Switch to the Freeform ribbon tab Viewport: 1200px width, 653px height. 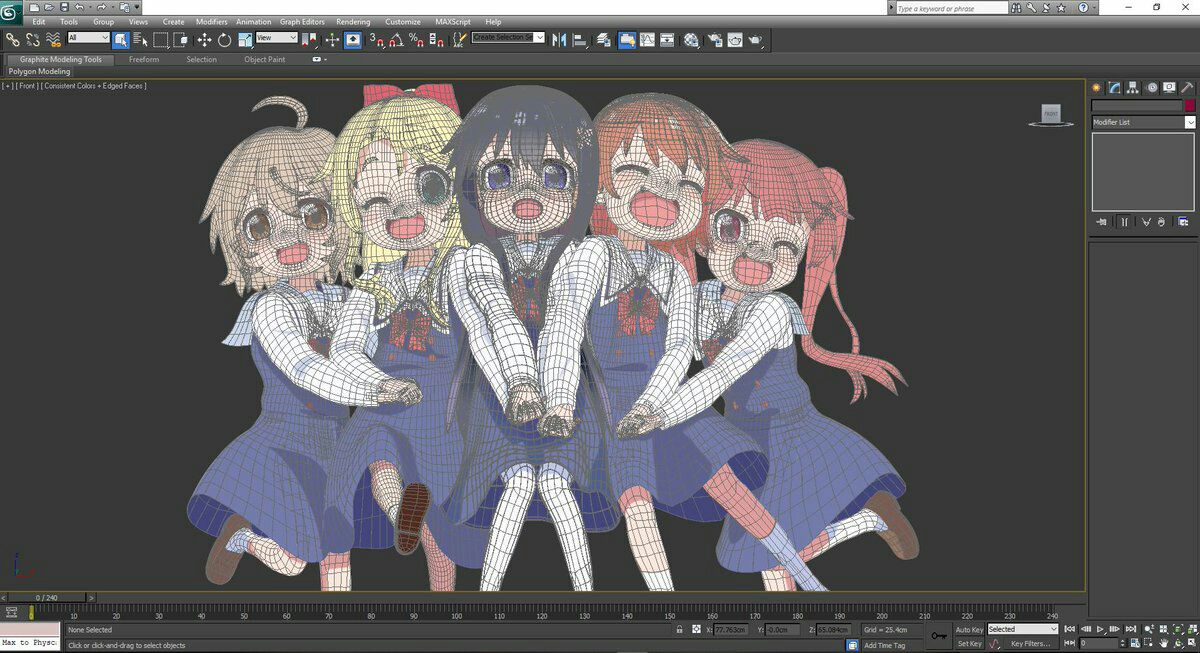(x=144, y=59)
